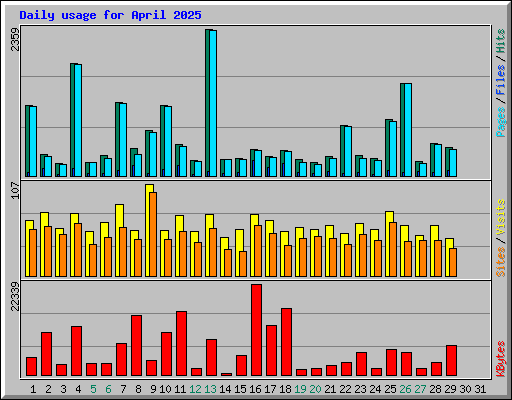Click the day 7 hits bar
This screenshot has width=512, height=400.
tap(117, 139)
